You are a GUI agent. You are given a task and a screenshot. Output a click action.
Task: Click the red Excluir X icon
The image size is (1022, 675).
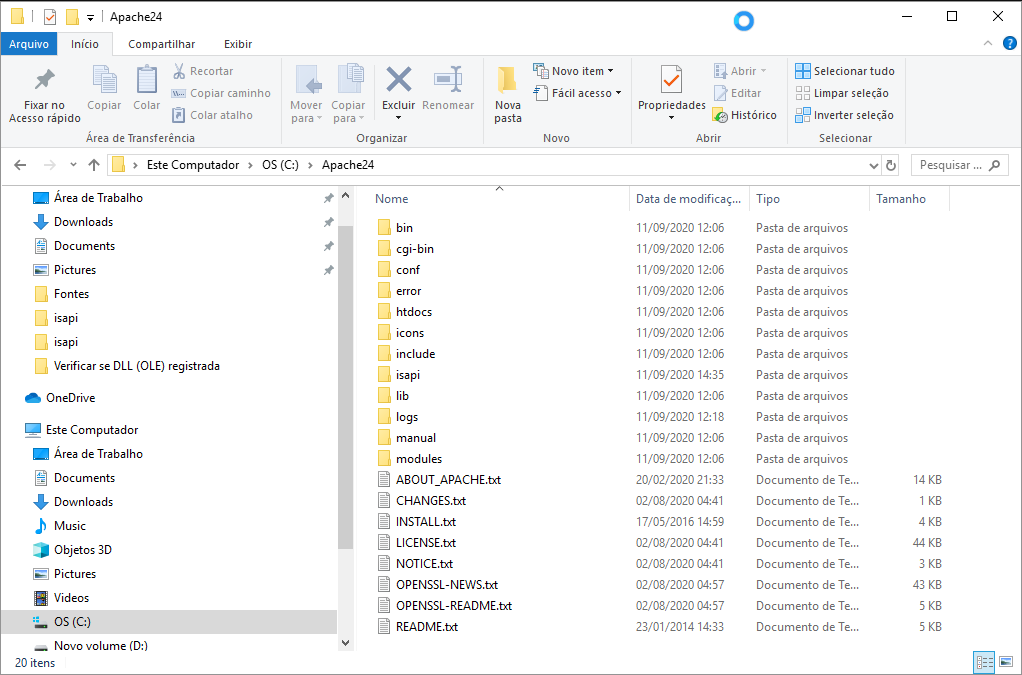[x=398, y=79]
